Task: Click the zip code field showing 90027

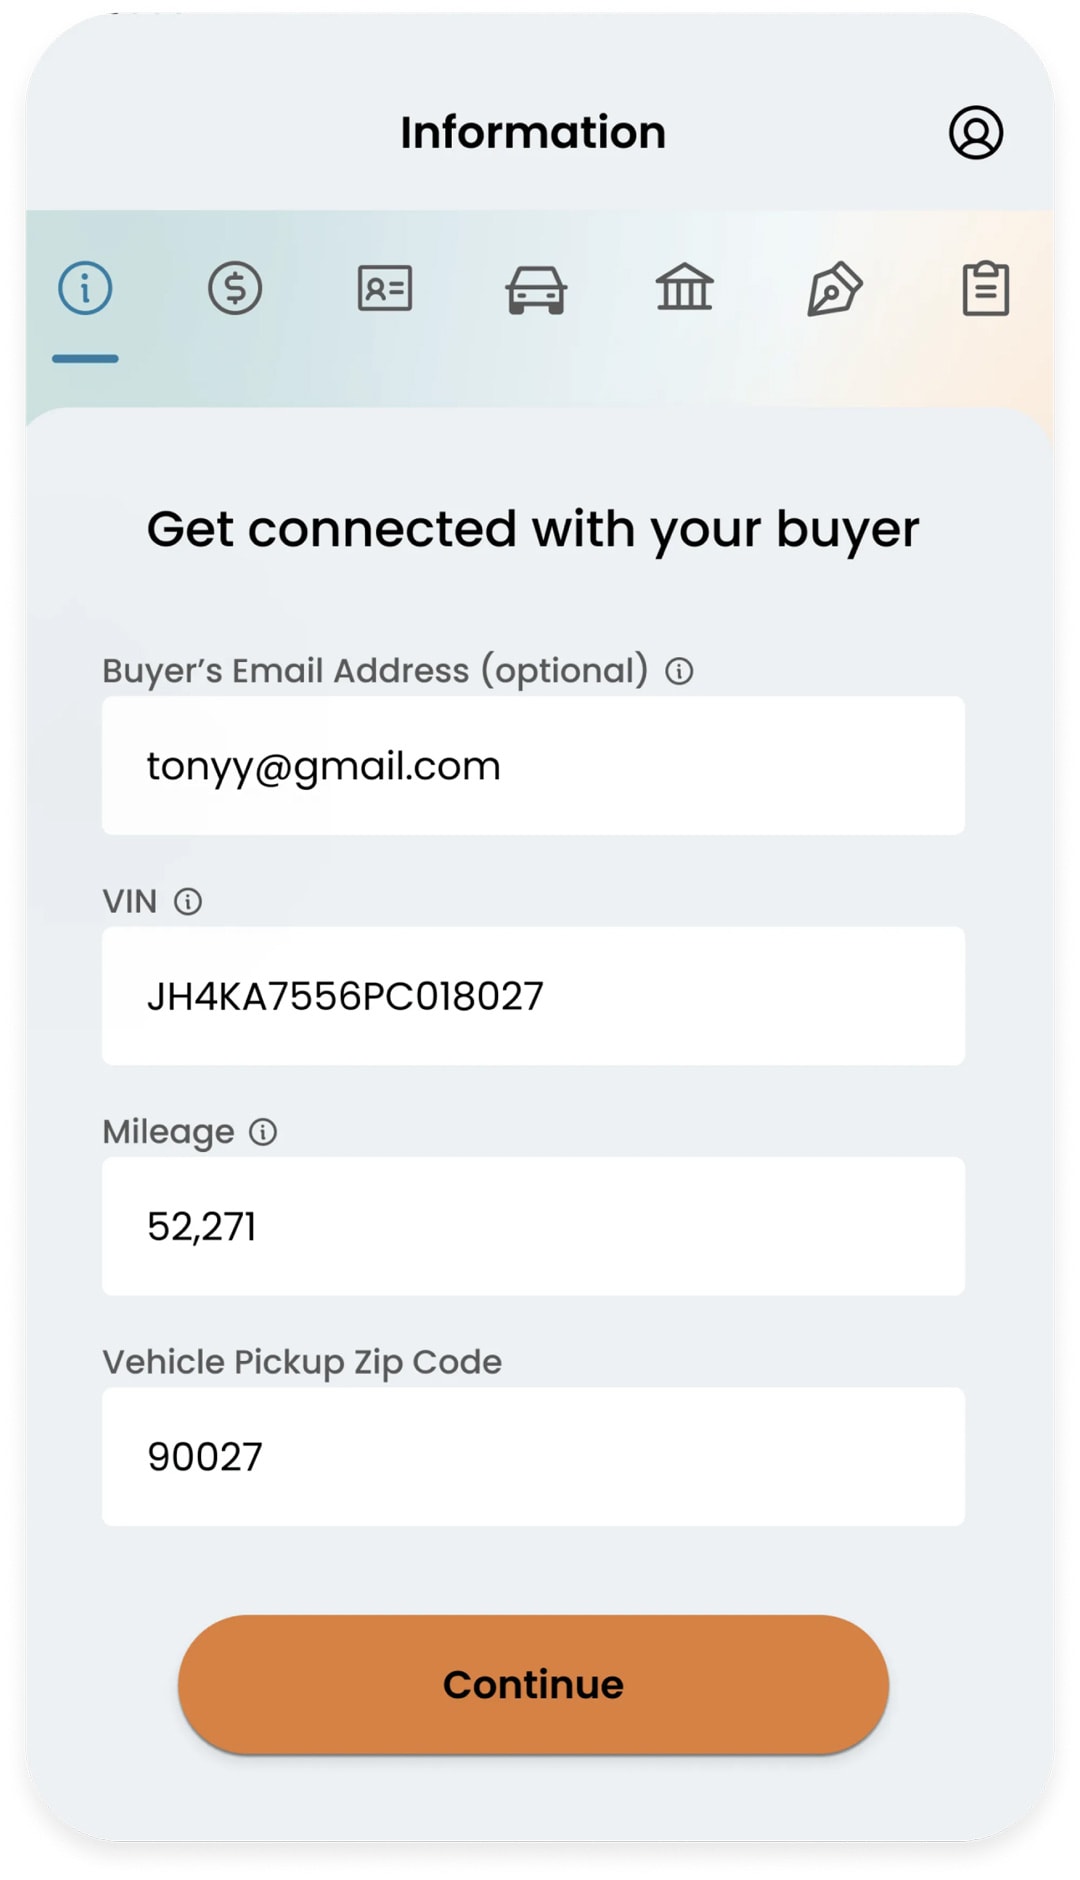Action: [x=533, y=1456]
